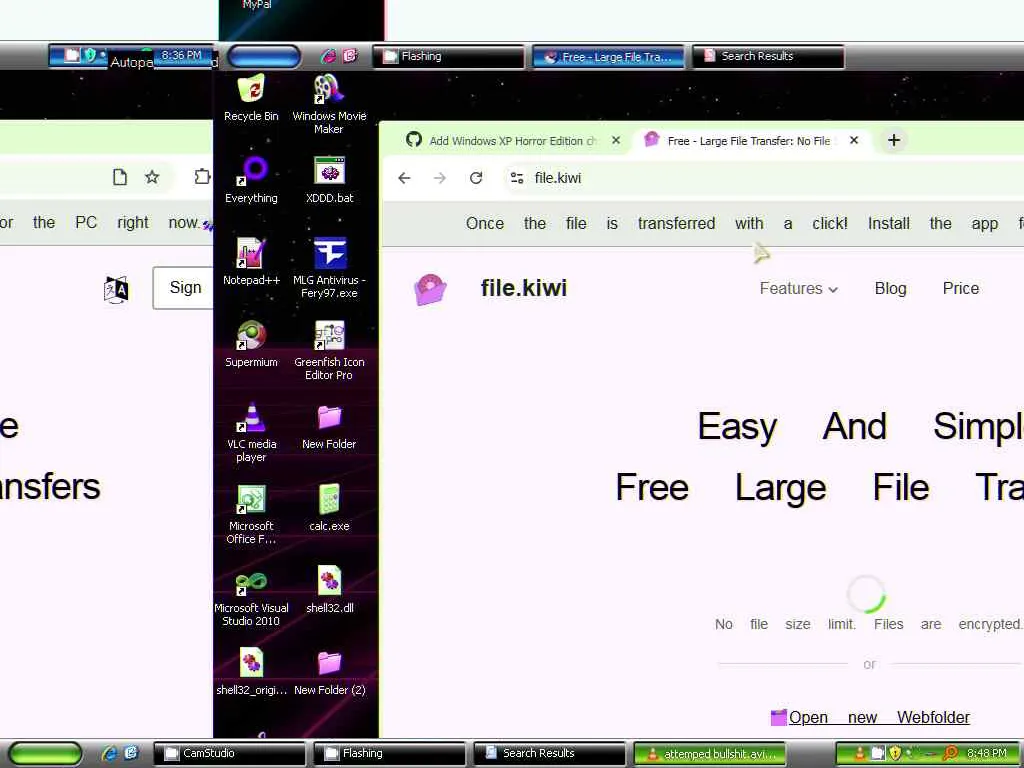This screenshot has height=768, width=1024.
Task: Launch Windows Movie Maker shortcut
Action: click(329, 104)
